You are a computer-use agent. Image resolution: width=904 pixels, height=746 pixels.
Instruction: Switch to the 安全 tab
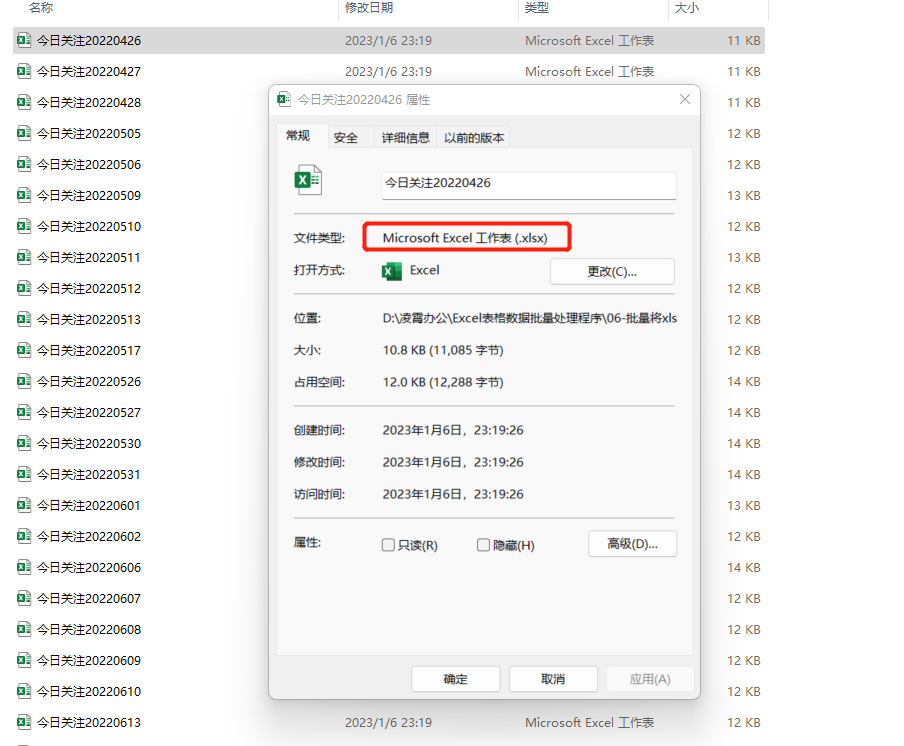click(x=346, y=138)
